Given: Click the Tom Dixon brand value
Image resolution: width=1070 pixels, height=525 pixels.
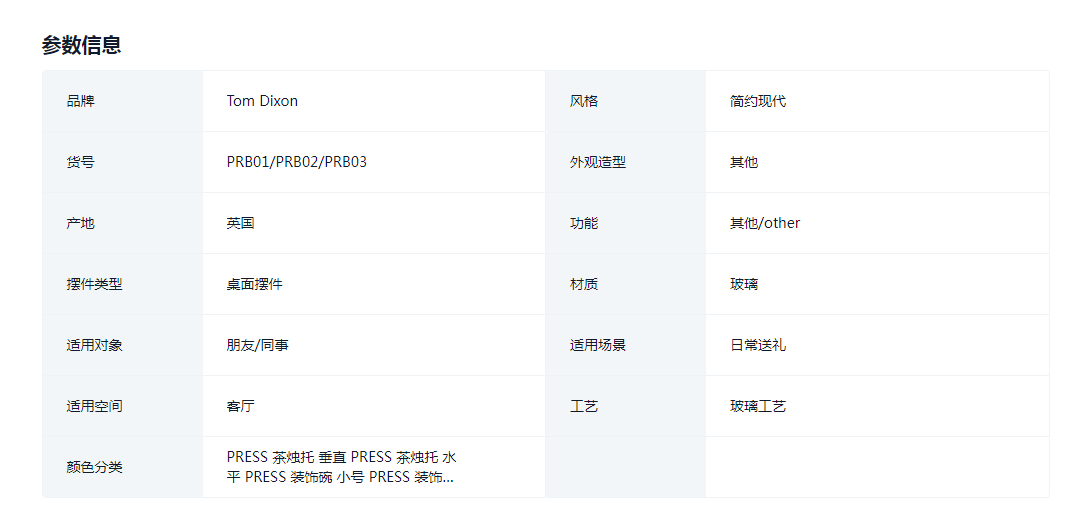Looking at the screenshot, I should (x=262, y=101).
